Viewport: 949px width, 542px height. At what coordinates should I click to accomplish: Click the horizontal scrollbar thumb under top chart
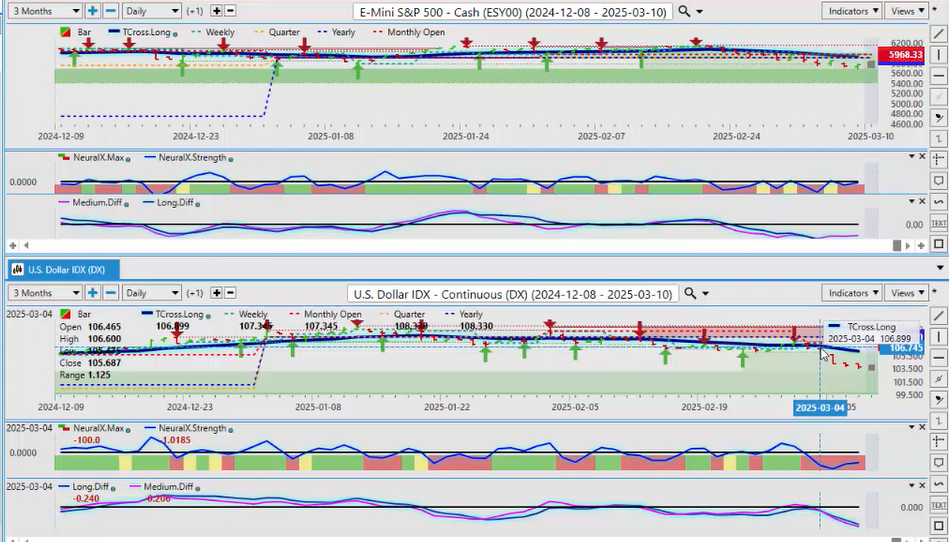coord(898,246)
